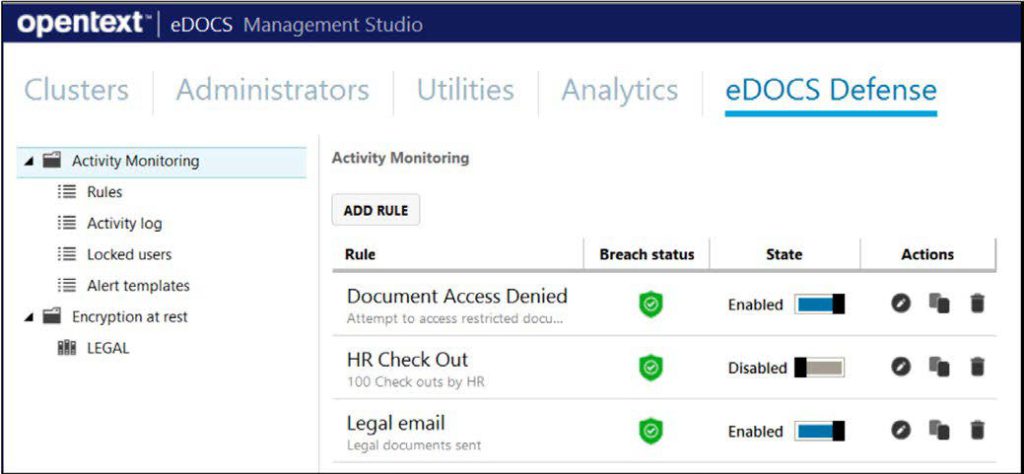Duplicate the HR Check Out rule
Viewport: 1024px width, 474px height.
point(939,367)
